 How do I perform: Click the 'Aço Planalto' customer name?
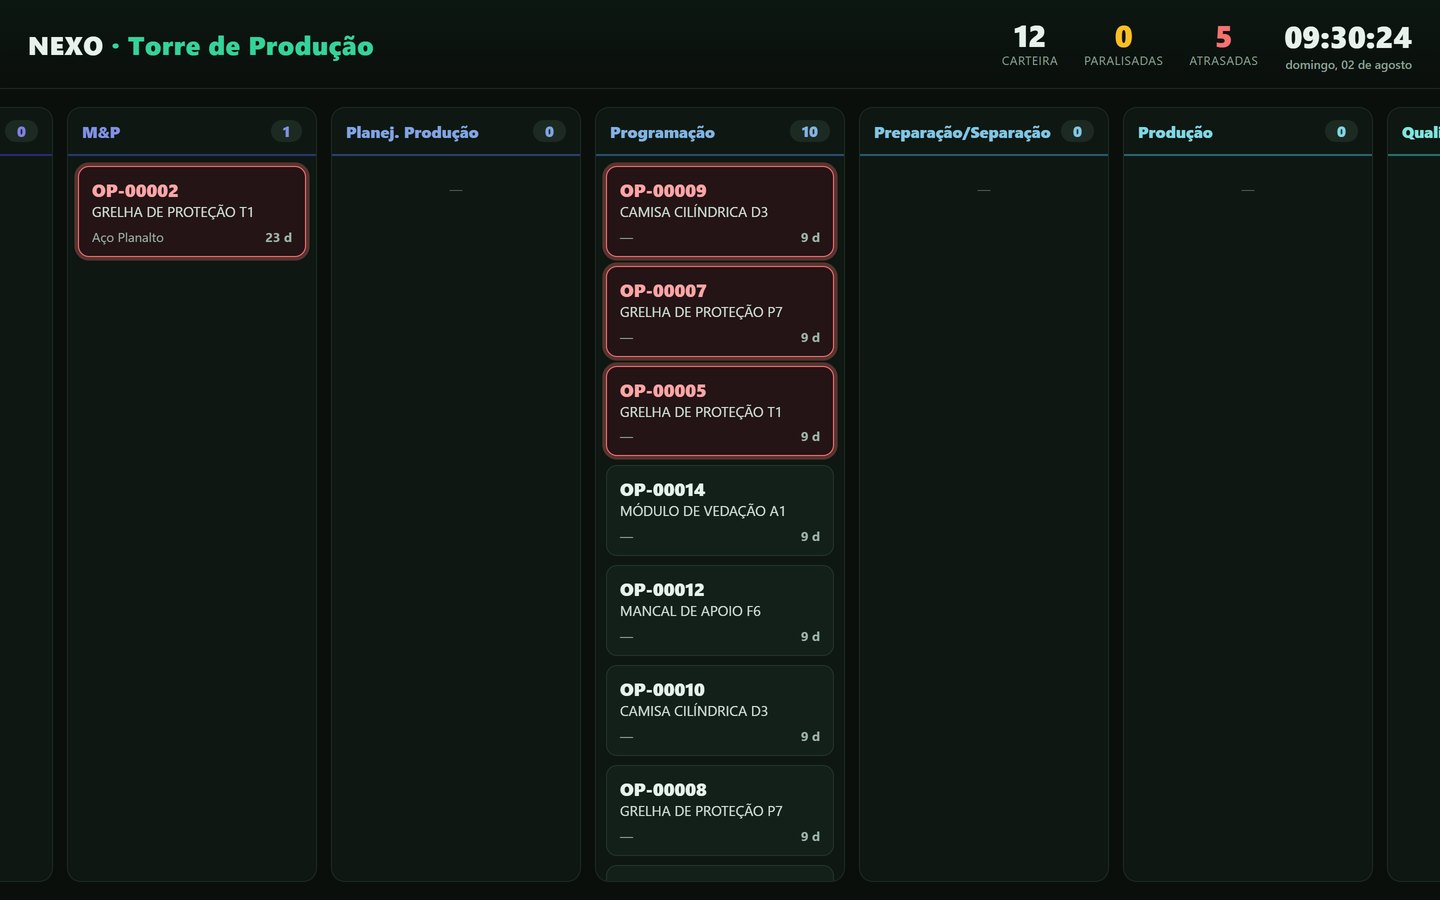tap(128, 238)
